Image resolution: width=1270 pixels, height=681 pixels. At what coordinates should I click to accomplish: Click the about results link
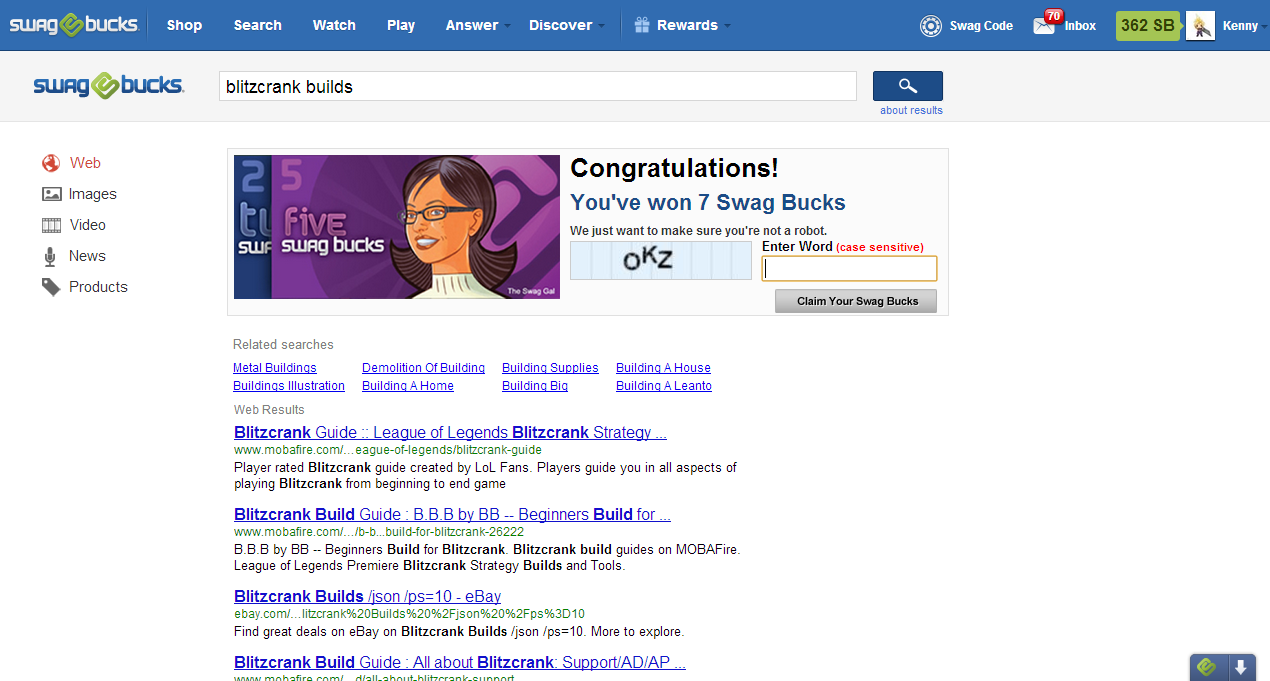point(911,110)
